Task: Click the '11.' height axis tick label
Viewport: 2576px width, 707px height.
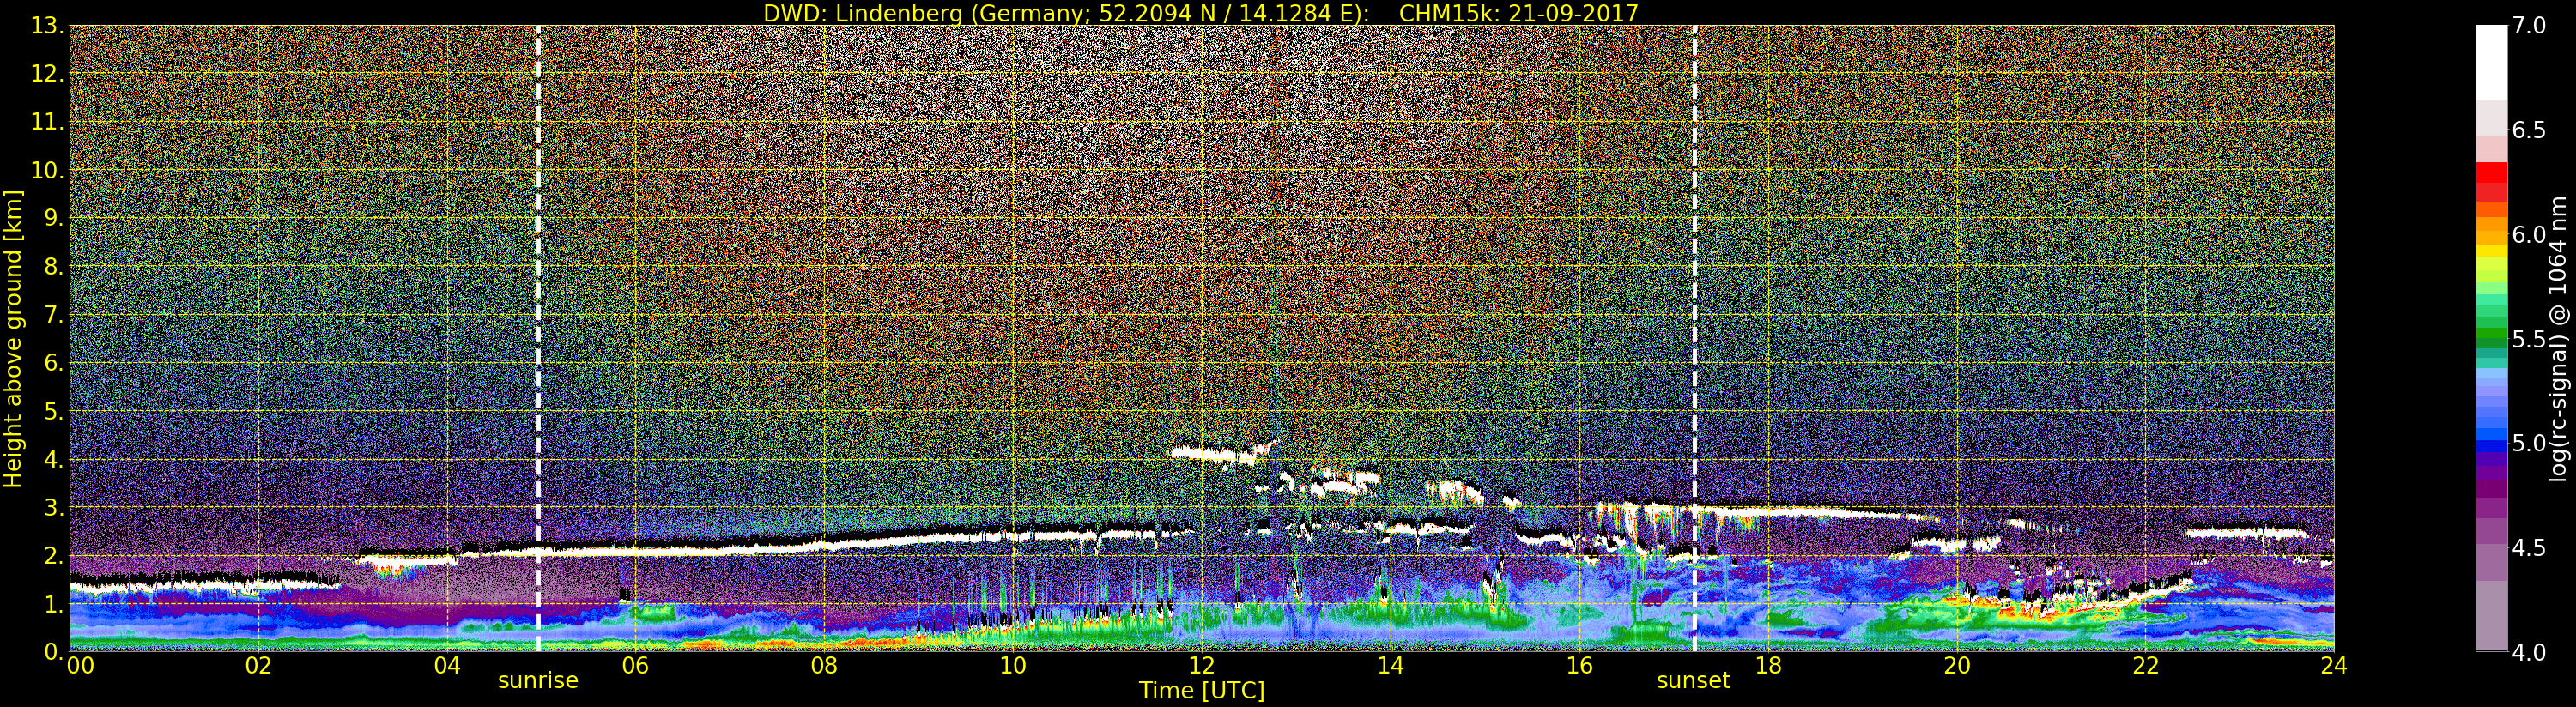Action: click(47, 122)
